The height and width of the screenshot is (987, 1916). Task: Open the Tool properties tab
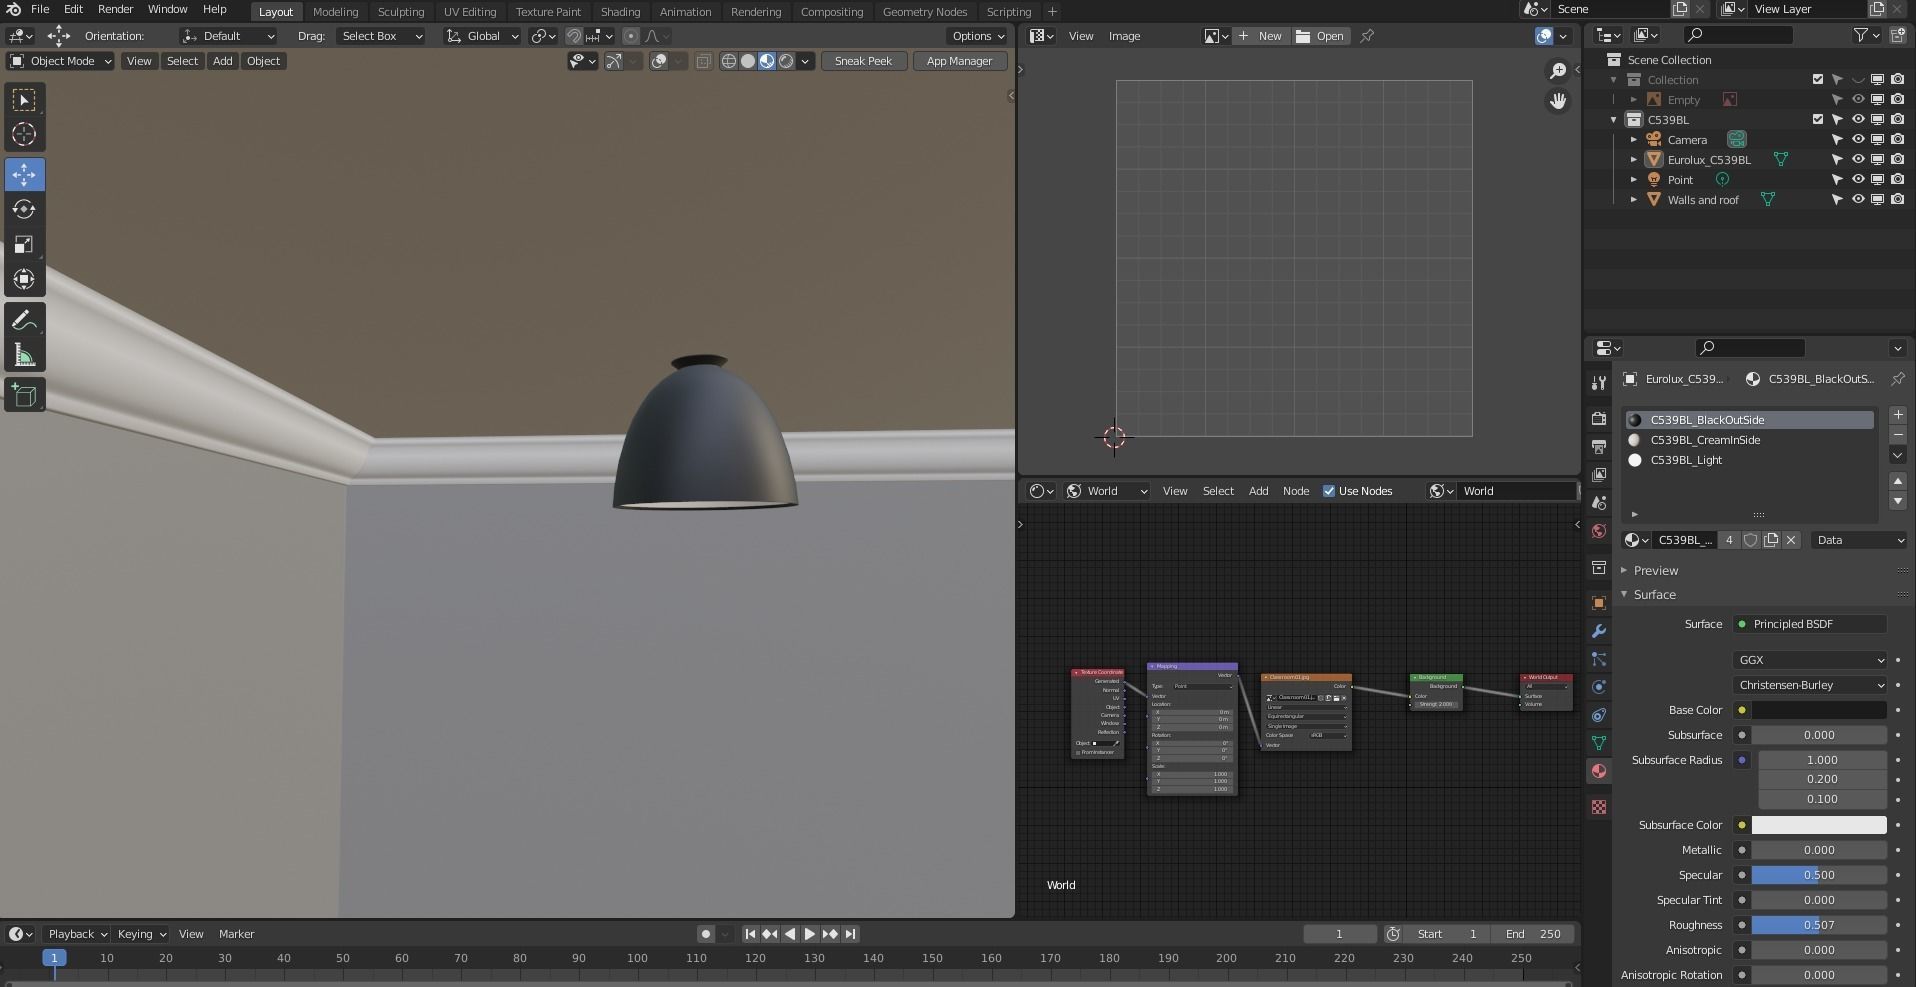click(1599, 382)
